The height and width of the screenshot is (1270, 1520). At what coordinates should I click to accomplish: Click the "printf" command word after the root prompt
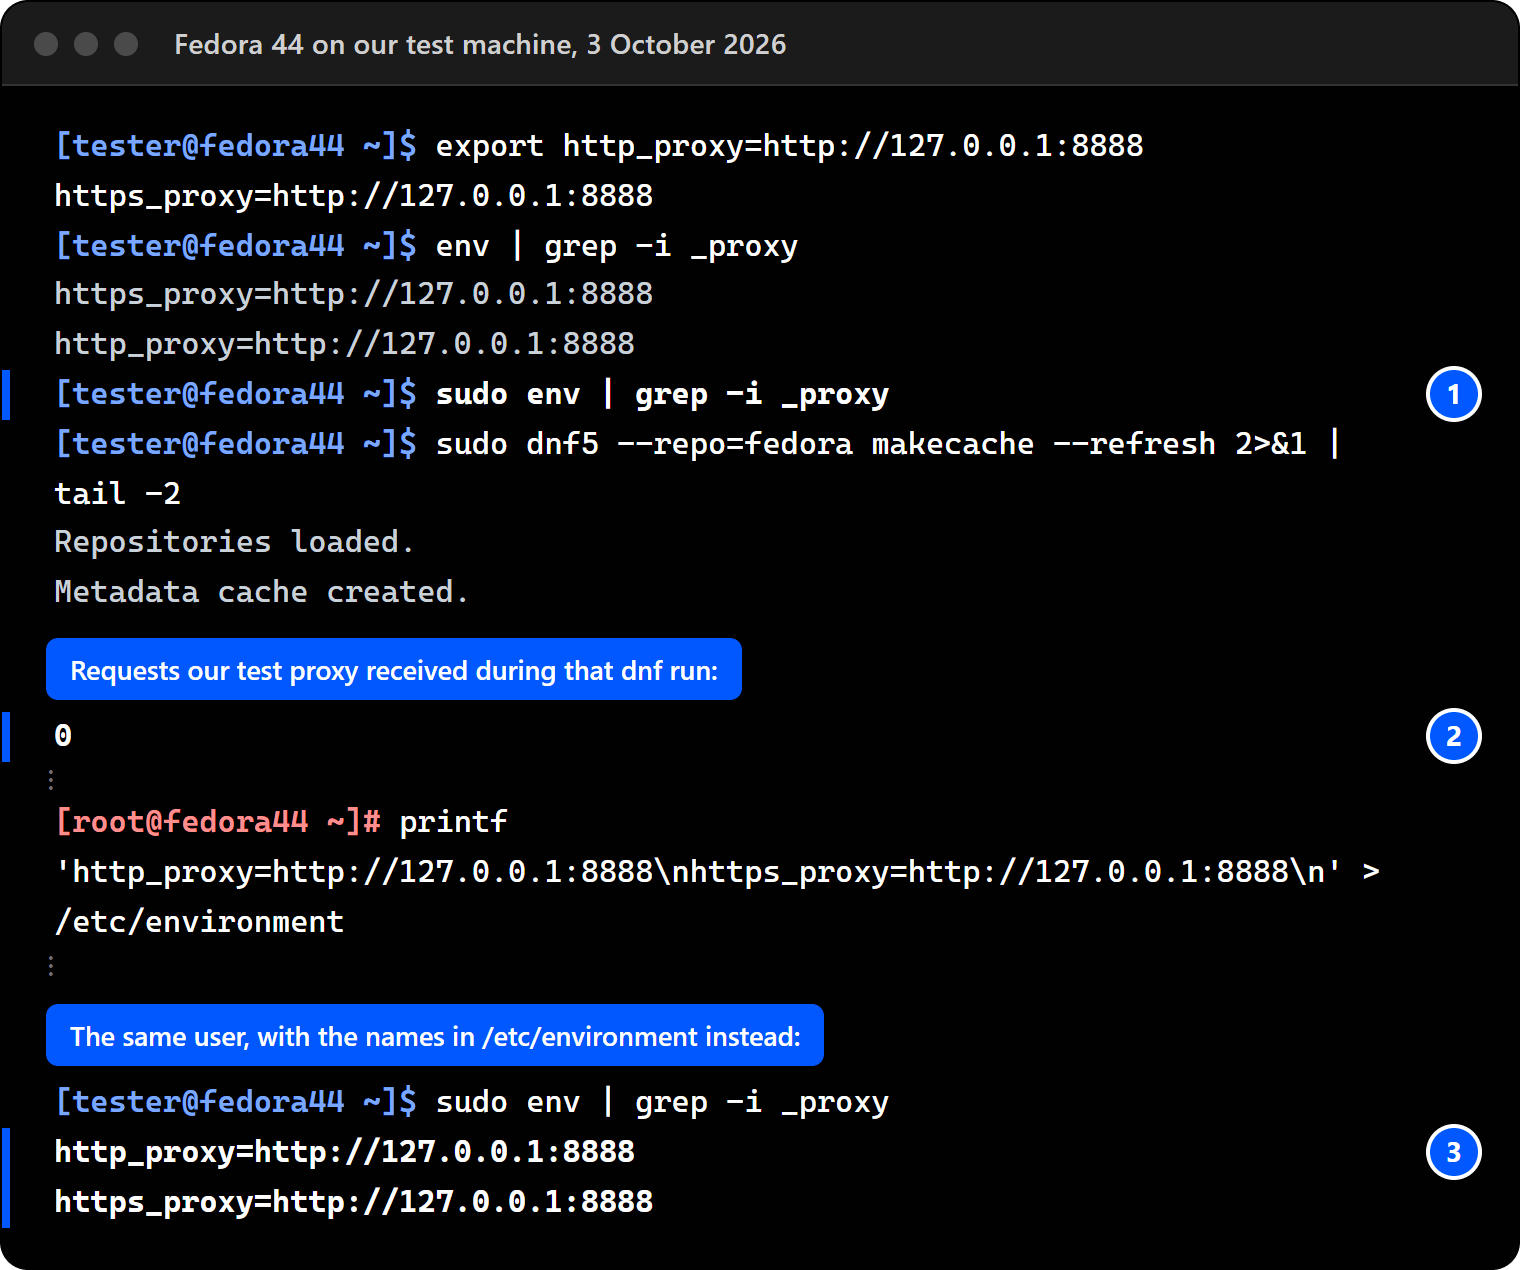[453, 822]
